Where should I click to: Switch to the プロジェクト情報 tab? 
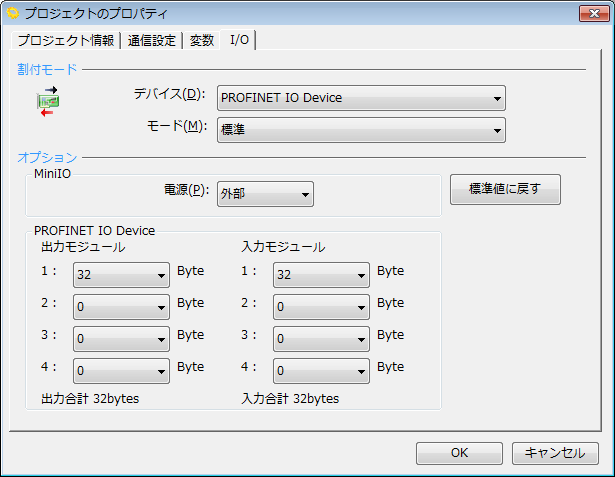65,41
